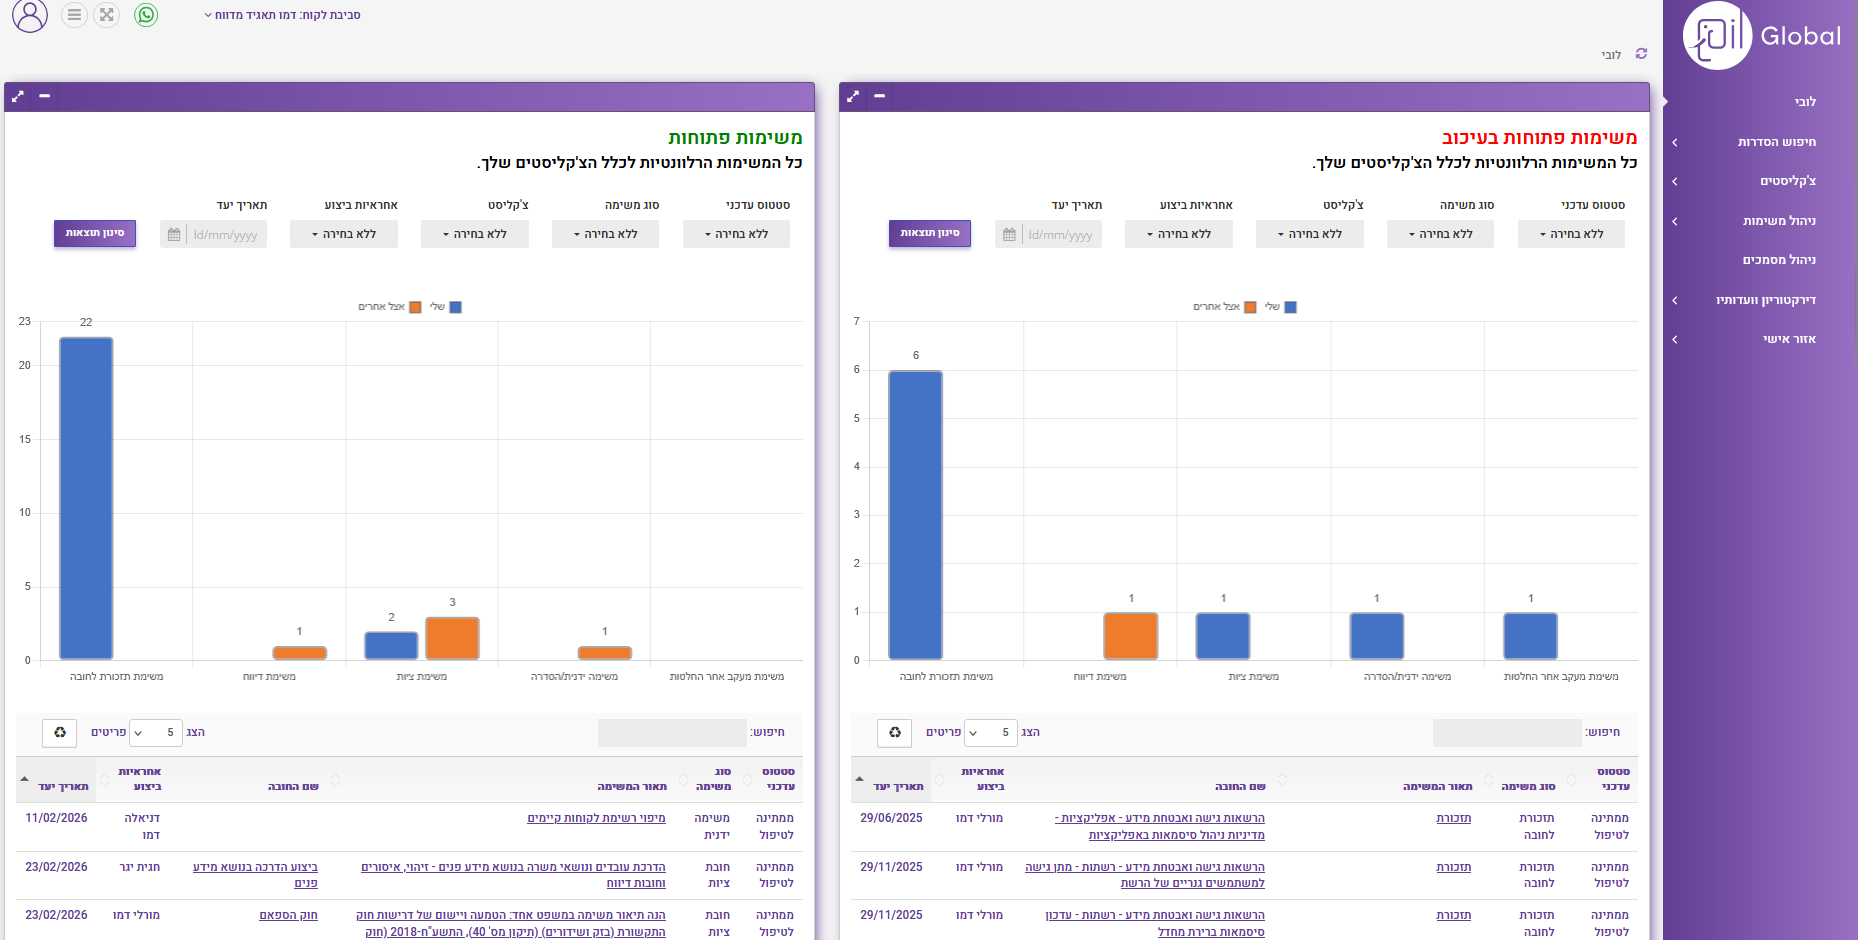Open the מיפוי רשימת לקוחות קיימים task link
The width and height of the screenshot is (1858, 940).
click(596, 818)
